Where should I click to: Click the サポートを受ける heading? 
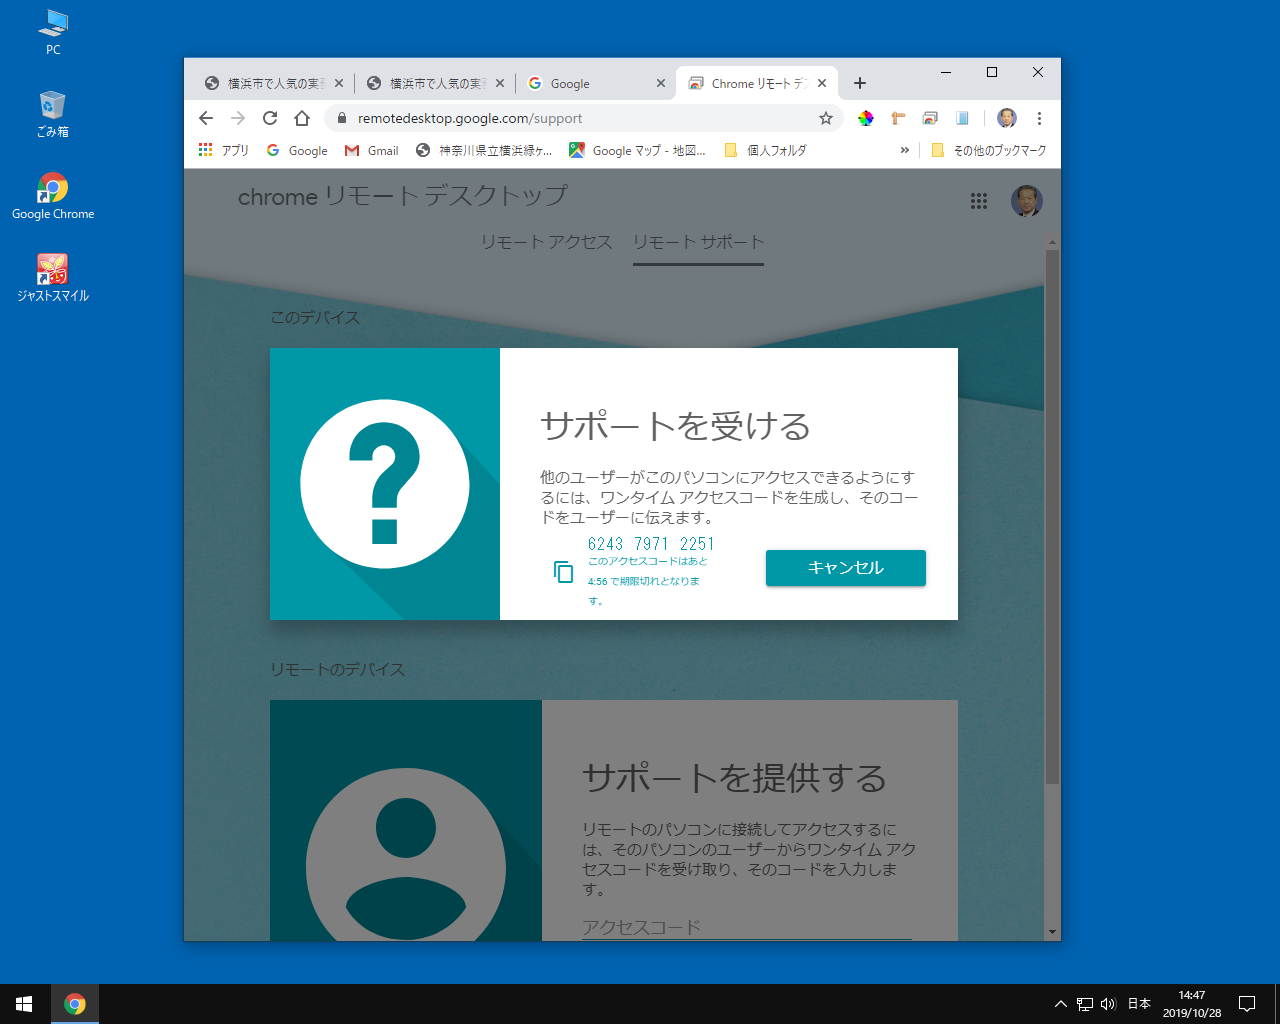(676, 427)
